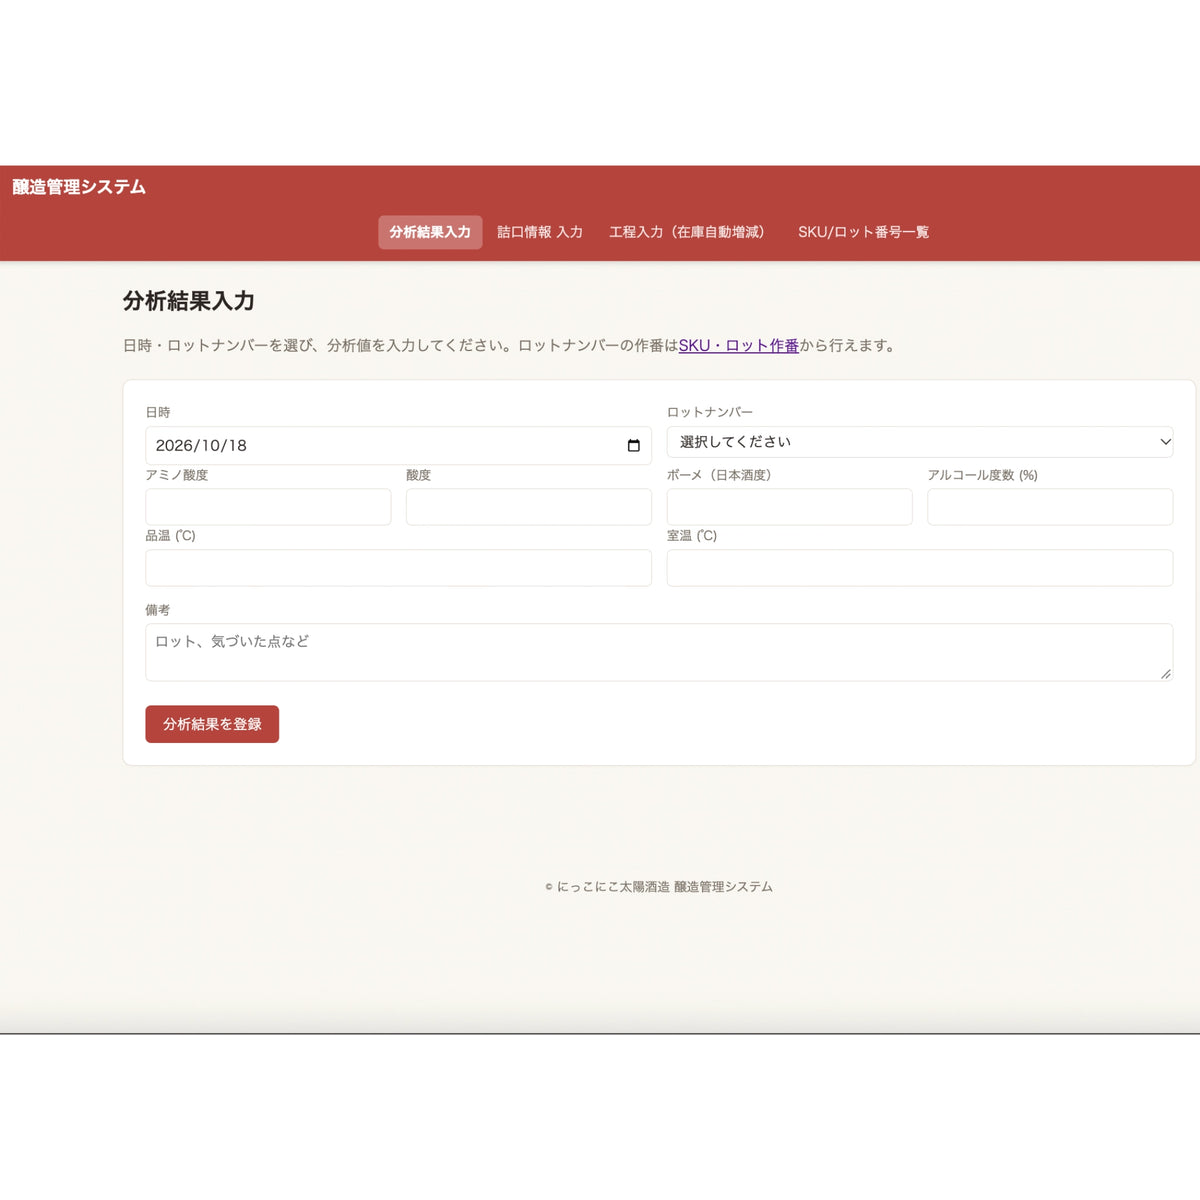Click the アミノ酸度 input field
This screenshot has height=1200, width=1200.
tap(268, 507)
